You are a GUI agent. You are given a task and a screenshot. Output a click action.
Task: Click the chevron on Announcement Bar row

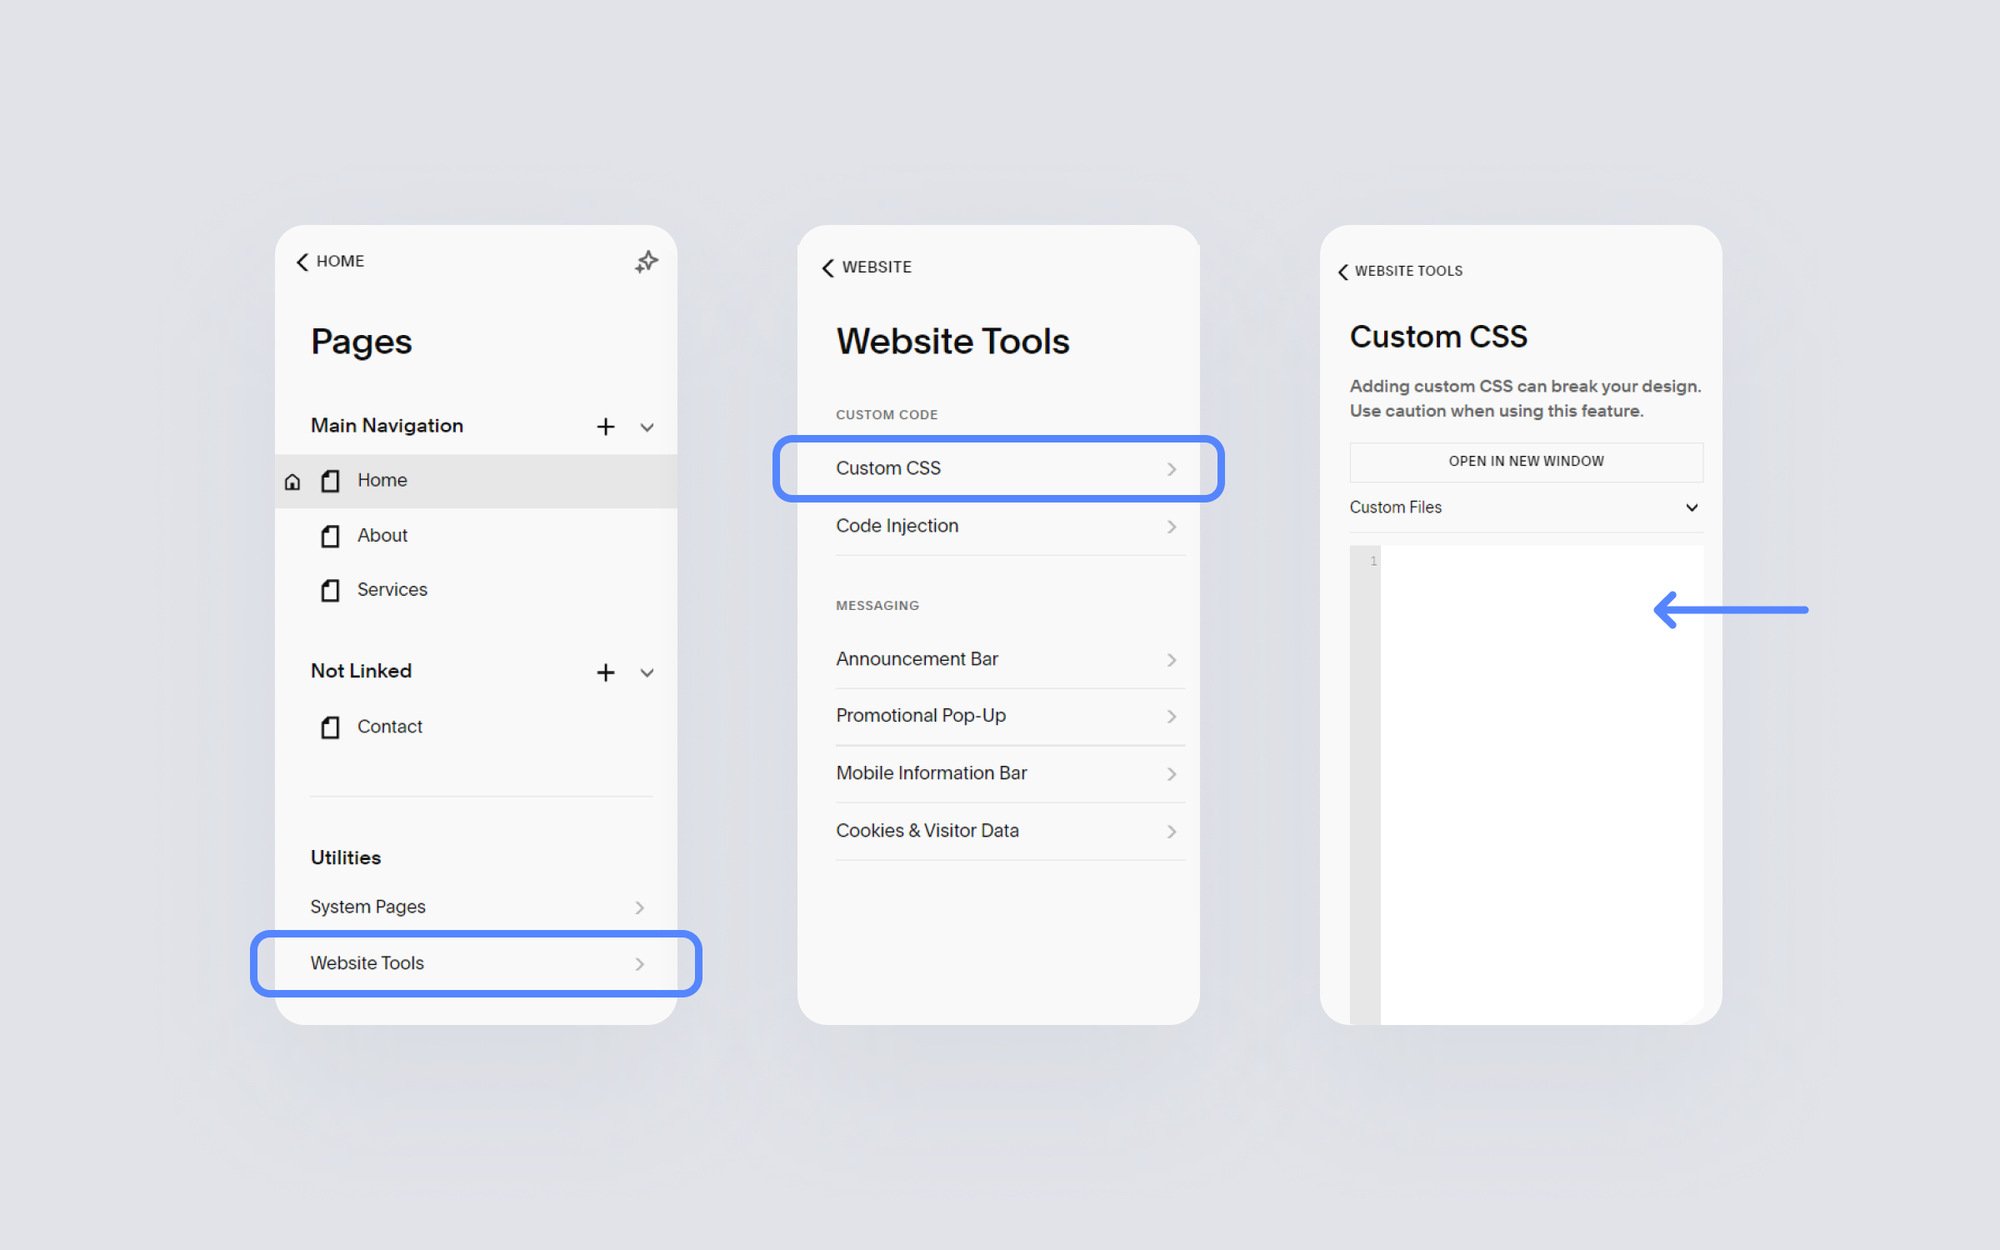pyautogui.click(x=1172, y=660)
